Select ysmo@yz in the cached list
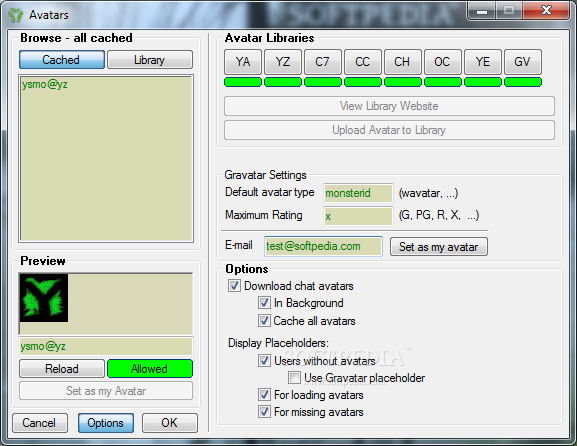Viewport: 577px width, 446px height. 45,85
